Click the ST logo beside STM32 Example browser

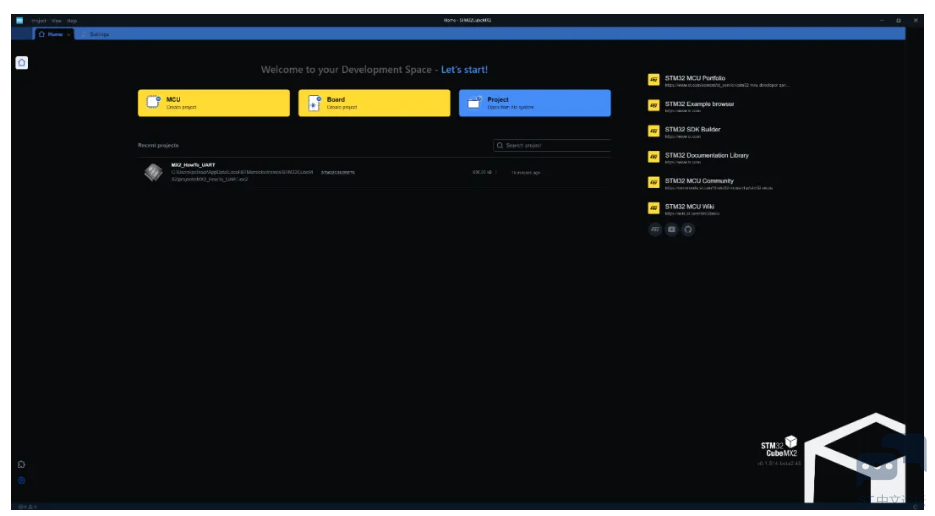(x=654, y=106)
